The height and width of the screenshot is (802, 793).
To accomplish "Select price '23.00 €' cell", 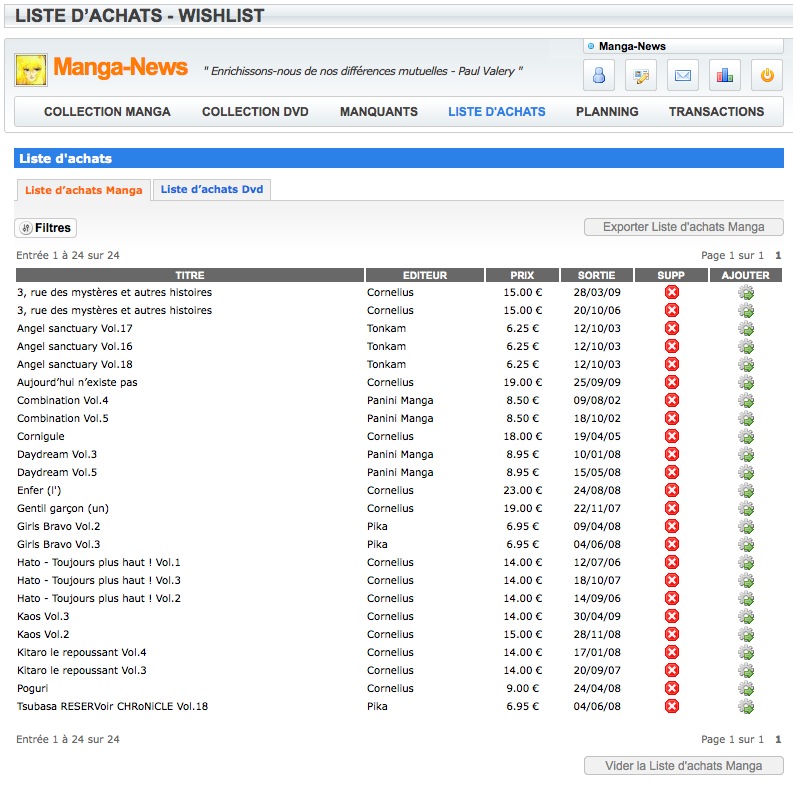I will (522, 490).
